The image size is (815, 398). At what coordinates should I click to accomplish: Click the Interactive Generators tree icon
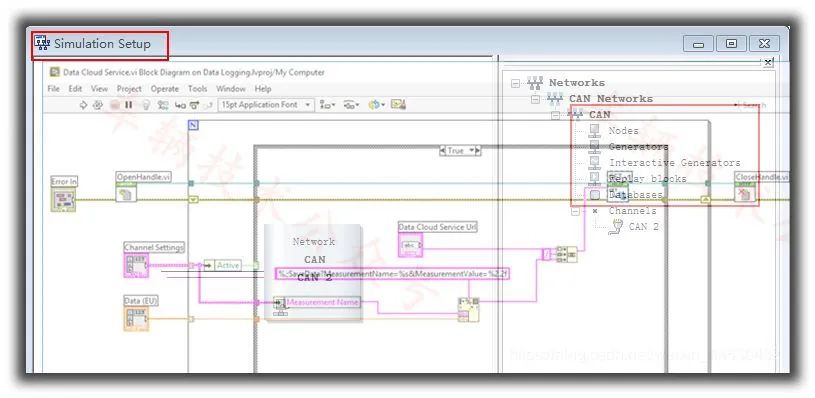595,163
